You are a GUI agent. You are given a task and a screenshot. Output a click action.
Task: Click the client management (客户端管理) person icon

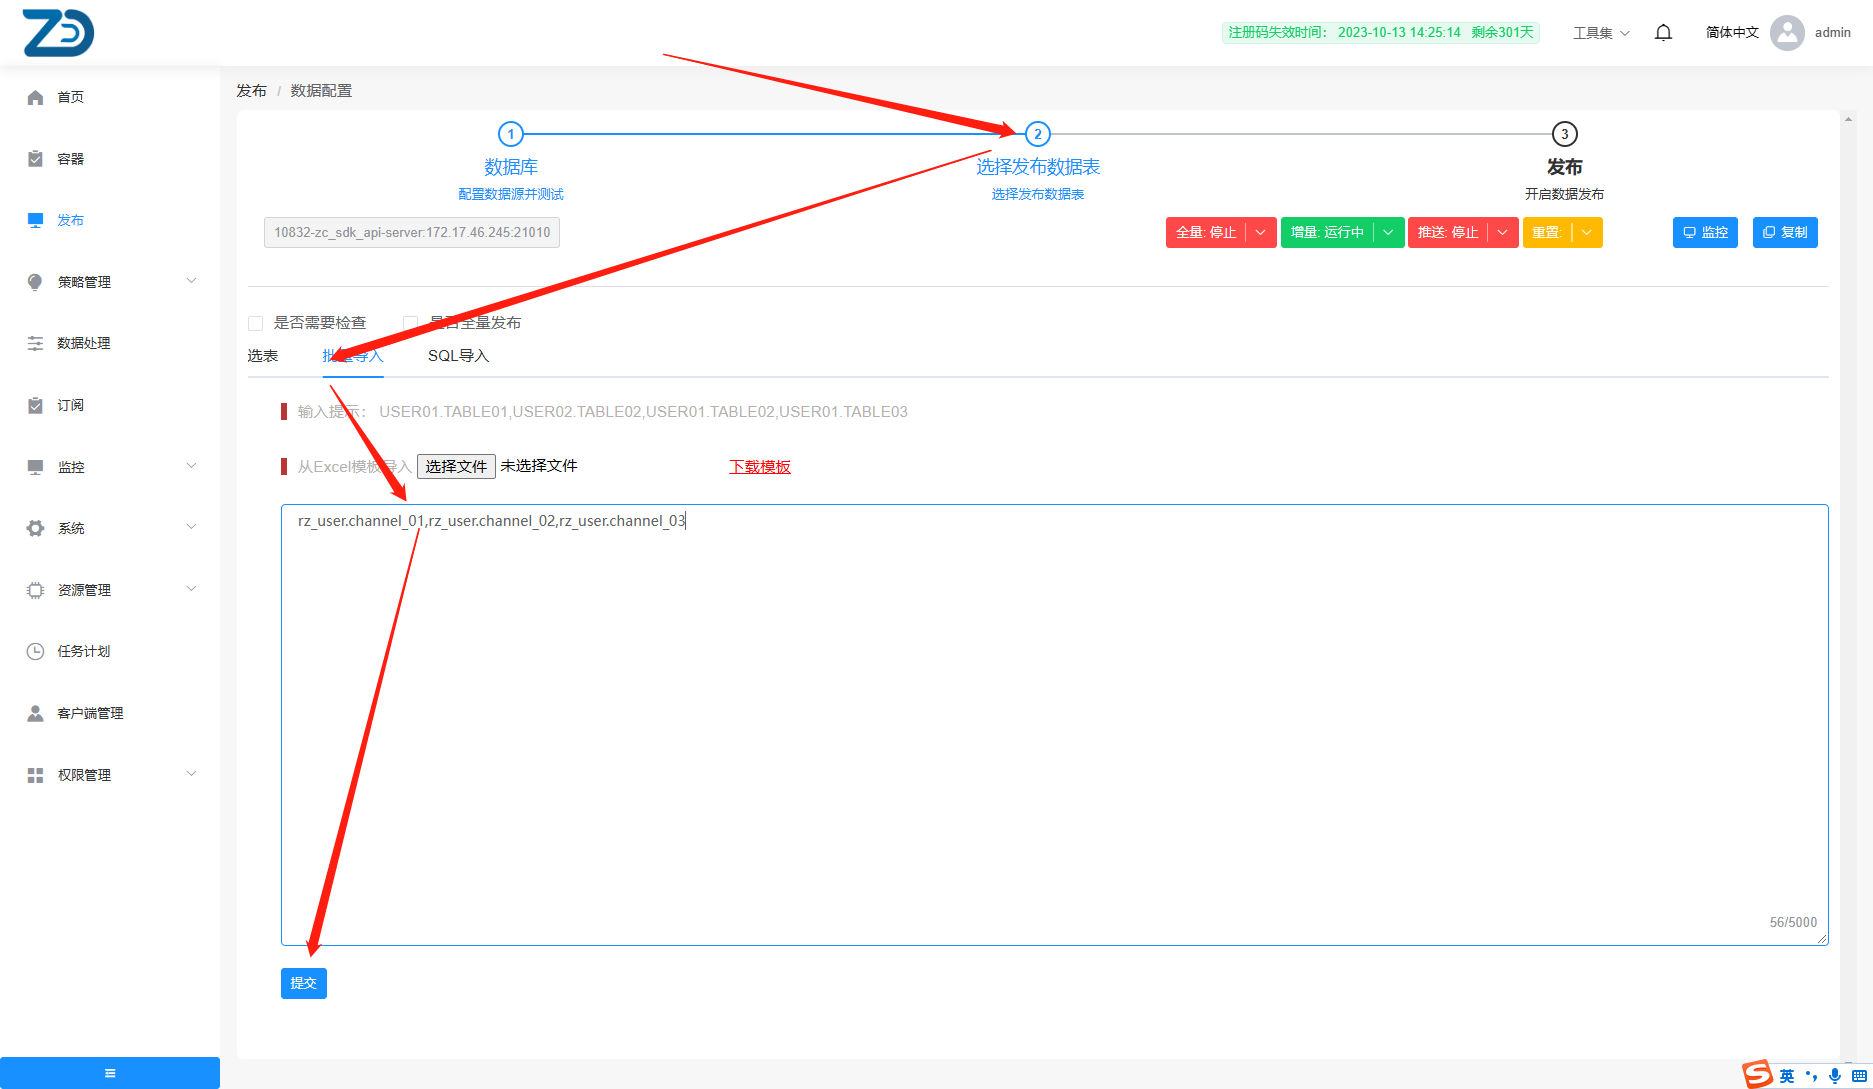pos(36,713)
